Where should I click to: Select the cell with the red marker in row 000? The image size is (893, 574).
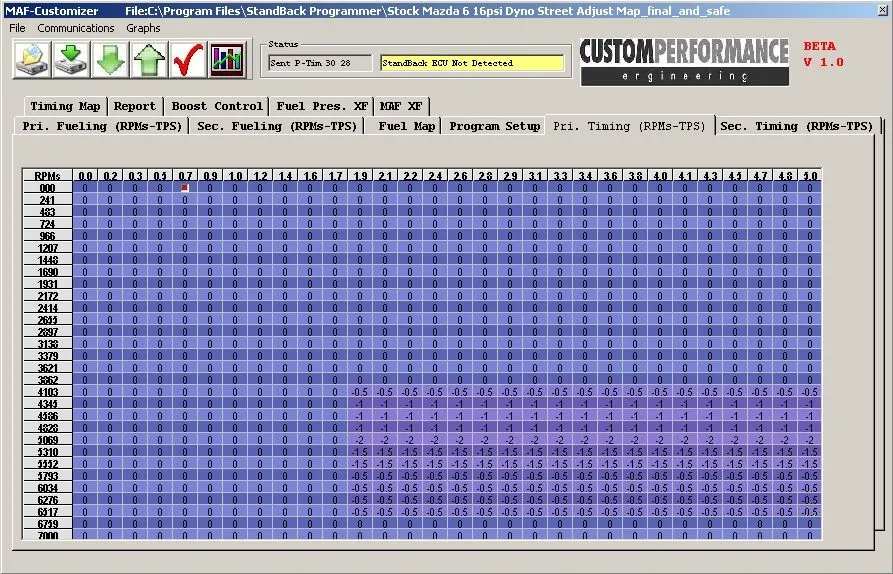point(185,188)
